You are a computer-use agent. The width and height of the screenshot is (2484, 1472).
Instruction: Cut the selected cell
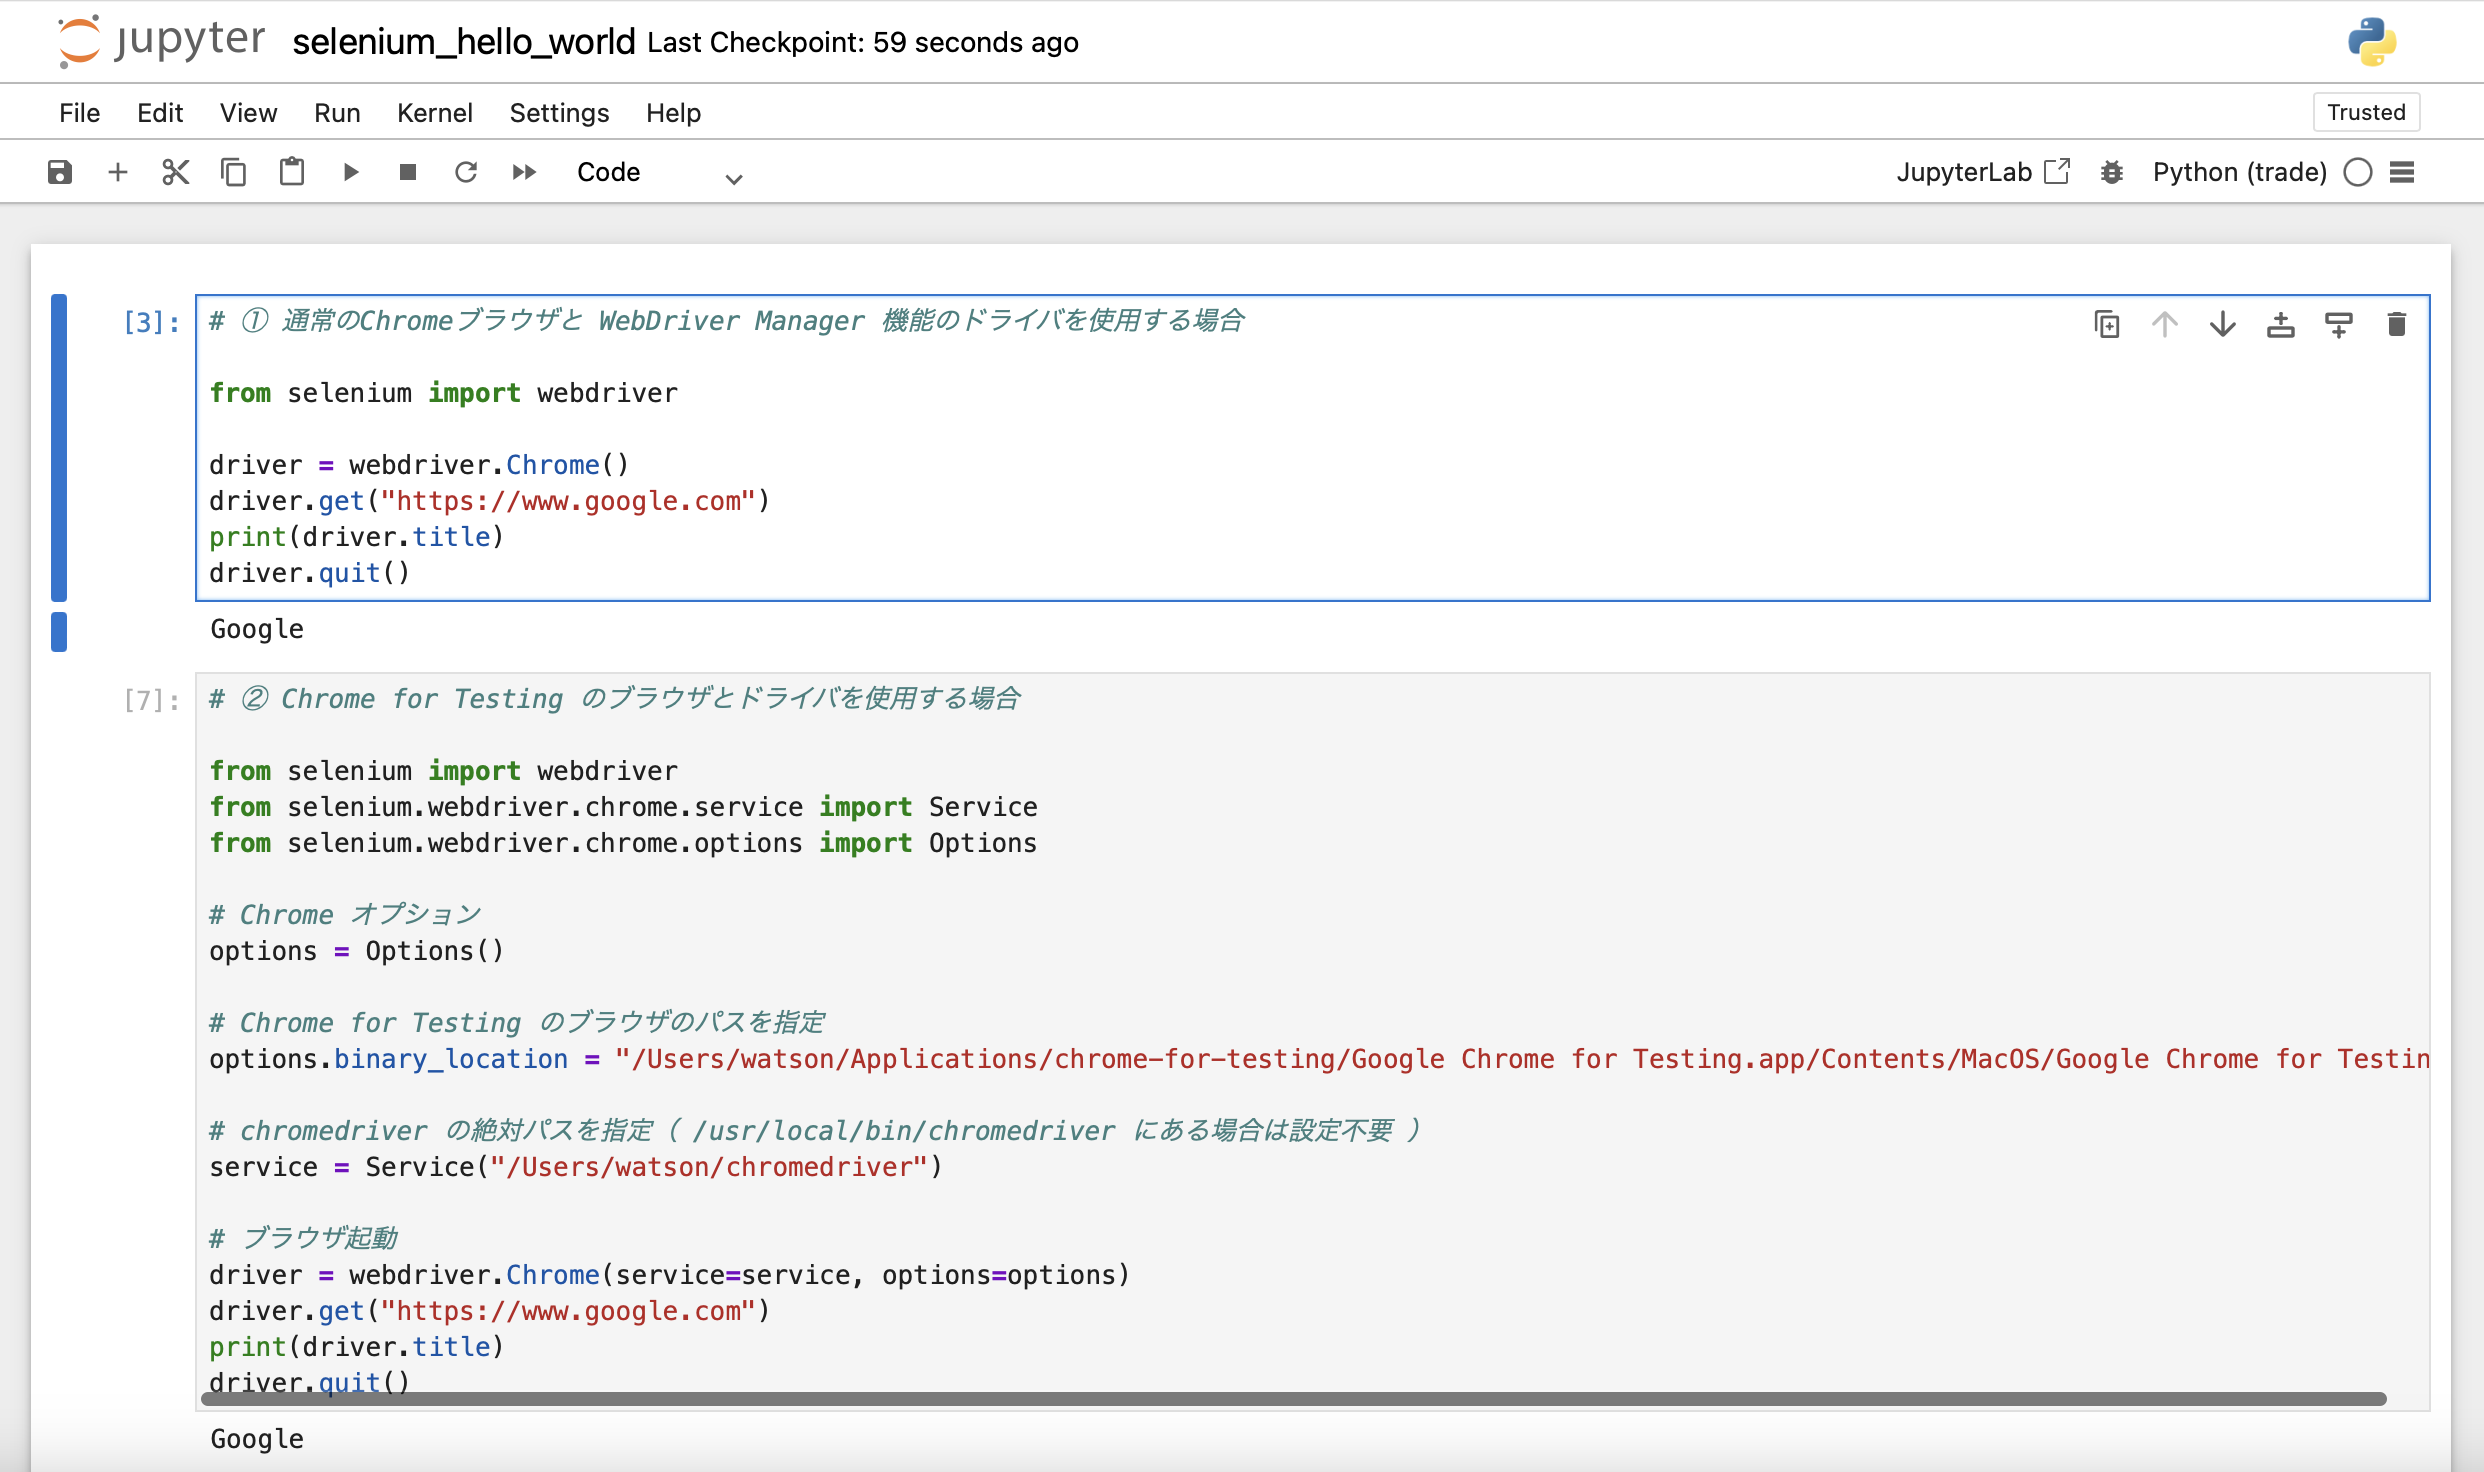[175, 171]
